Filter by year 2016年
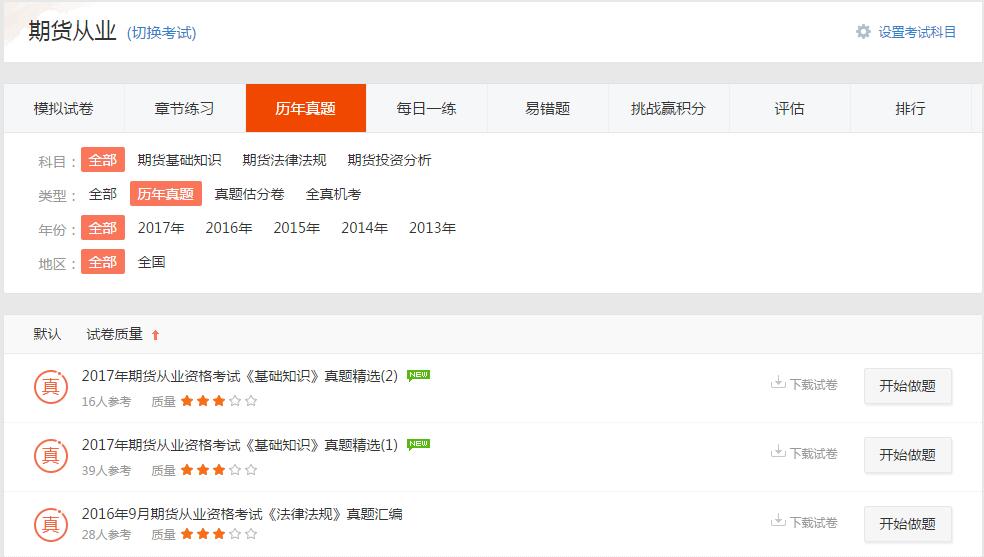 point(229,228)
